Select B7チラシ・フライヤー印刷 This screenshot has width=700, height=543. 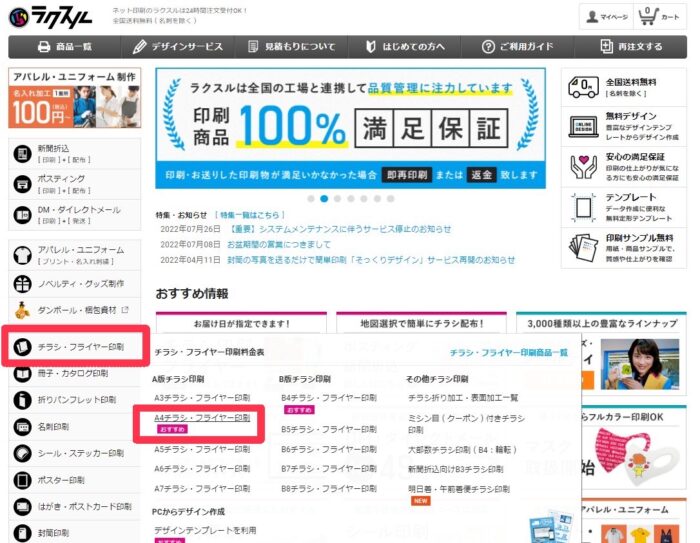tap(329, 468)
